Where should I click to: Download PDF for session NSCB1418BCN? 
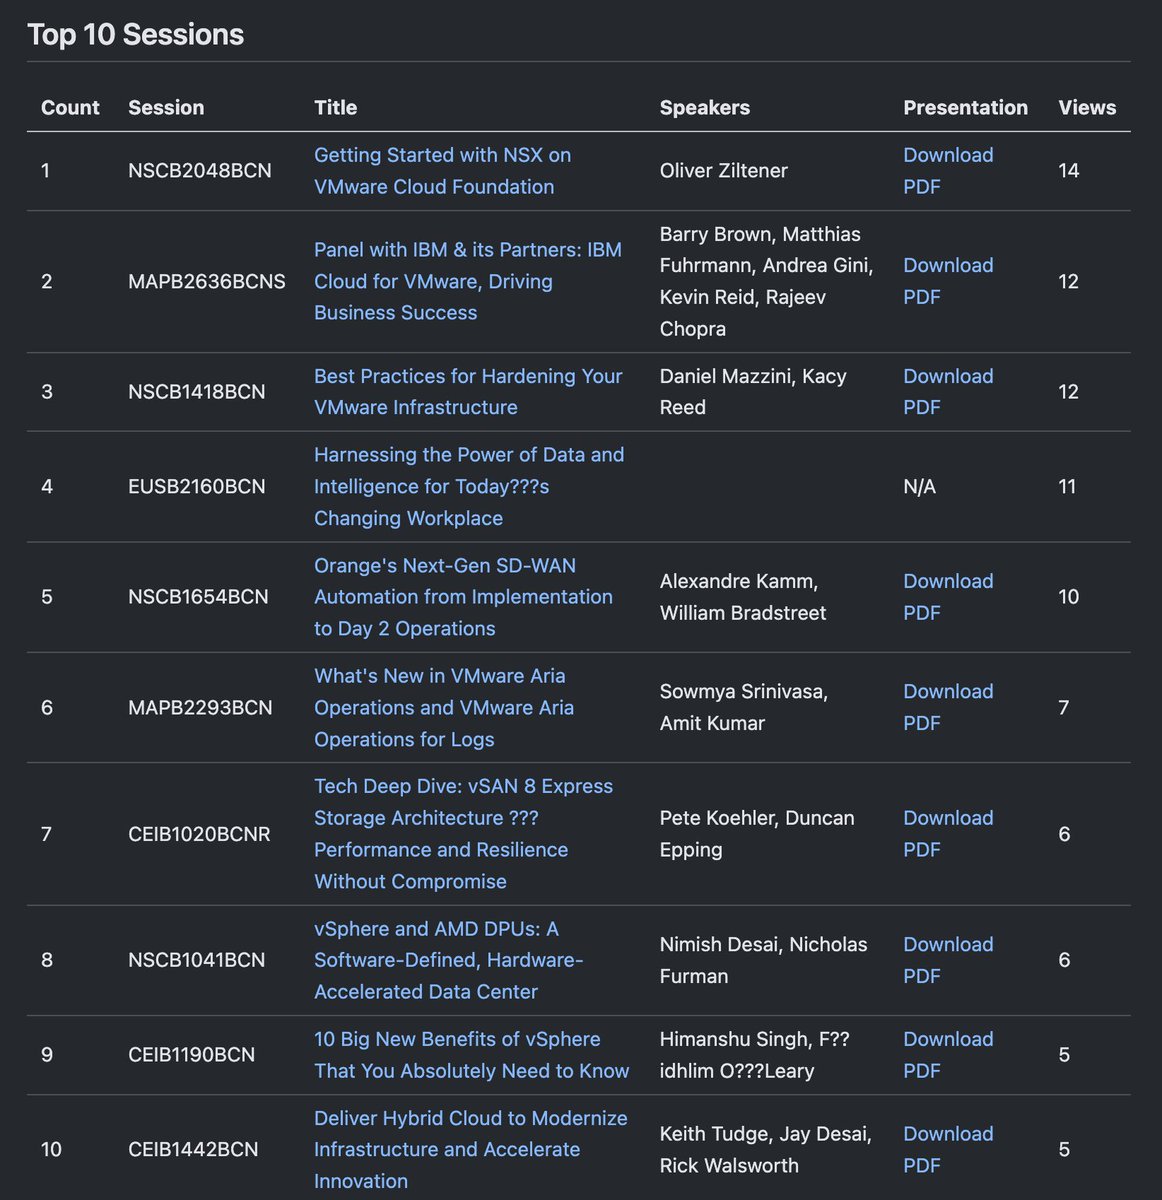coord(948,392)
